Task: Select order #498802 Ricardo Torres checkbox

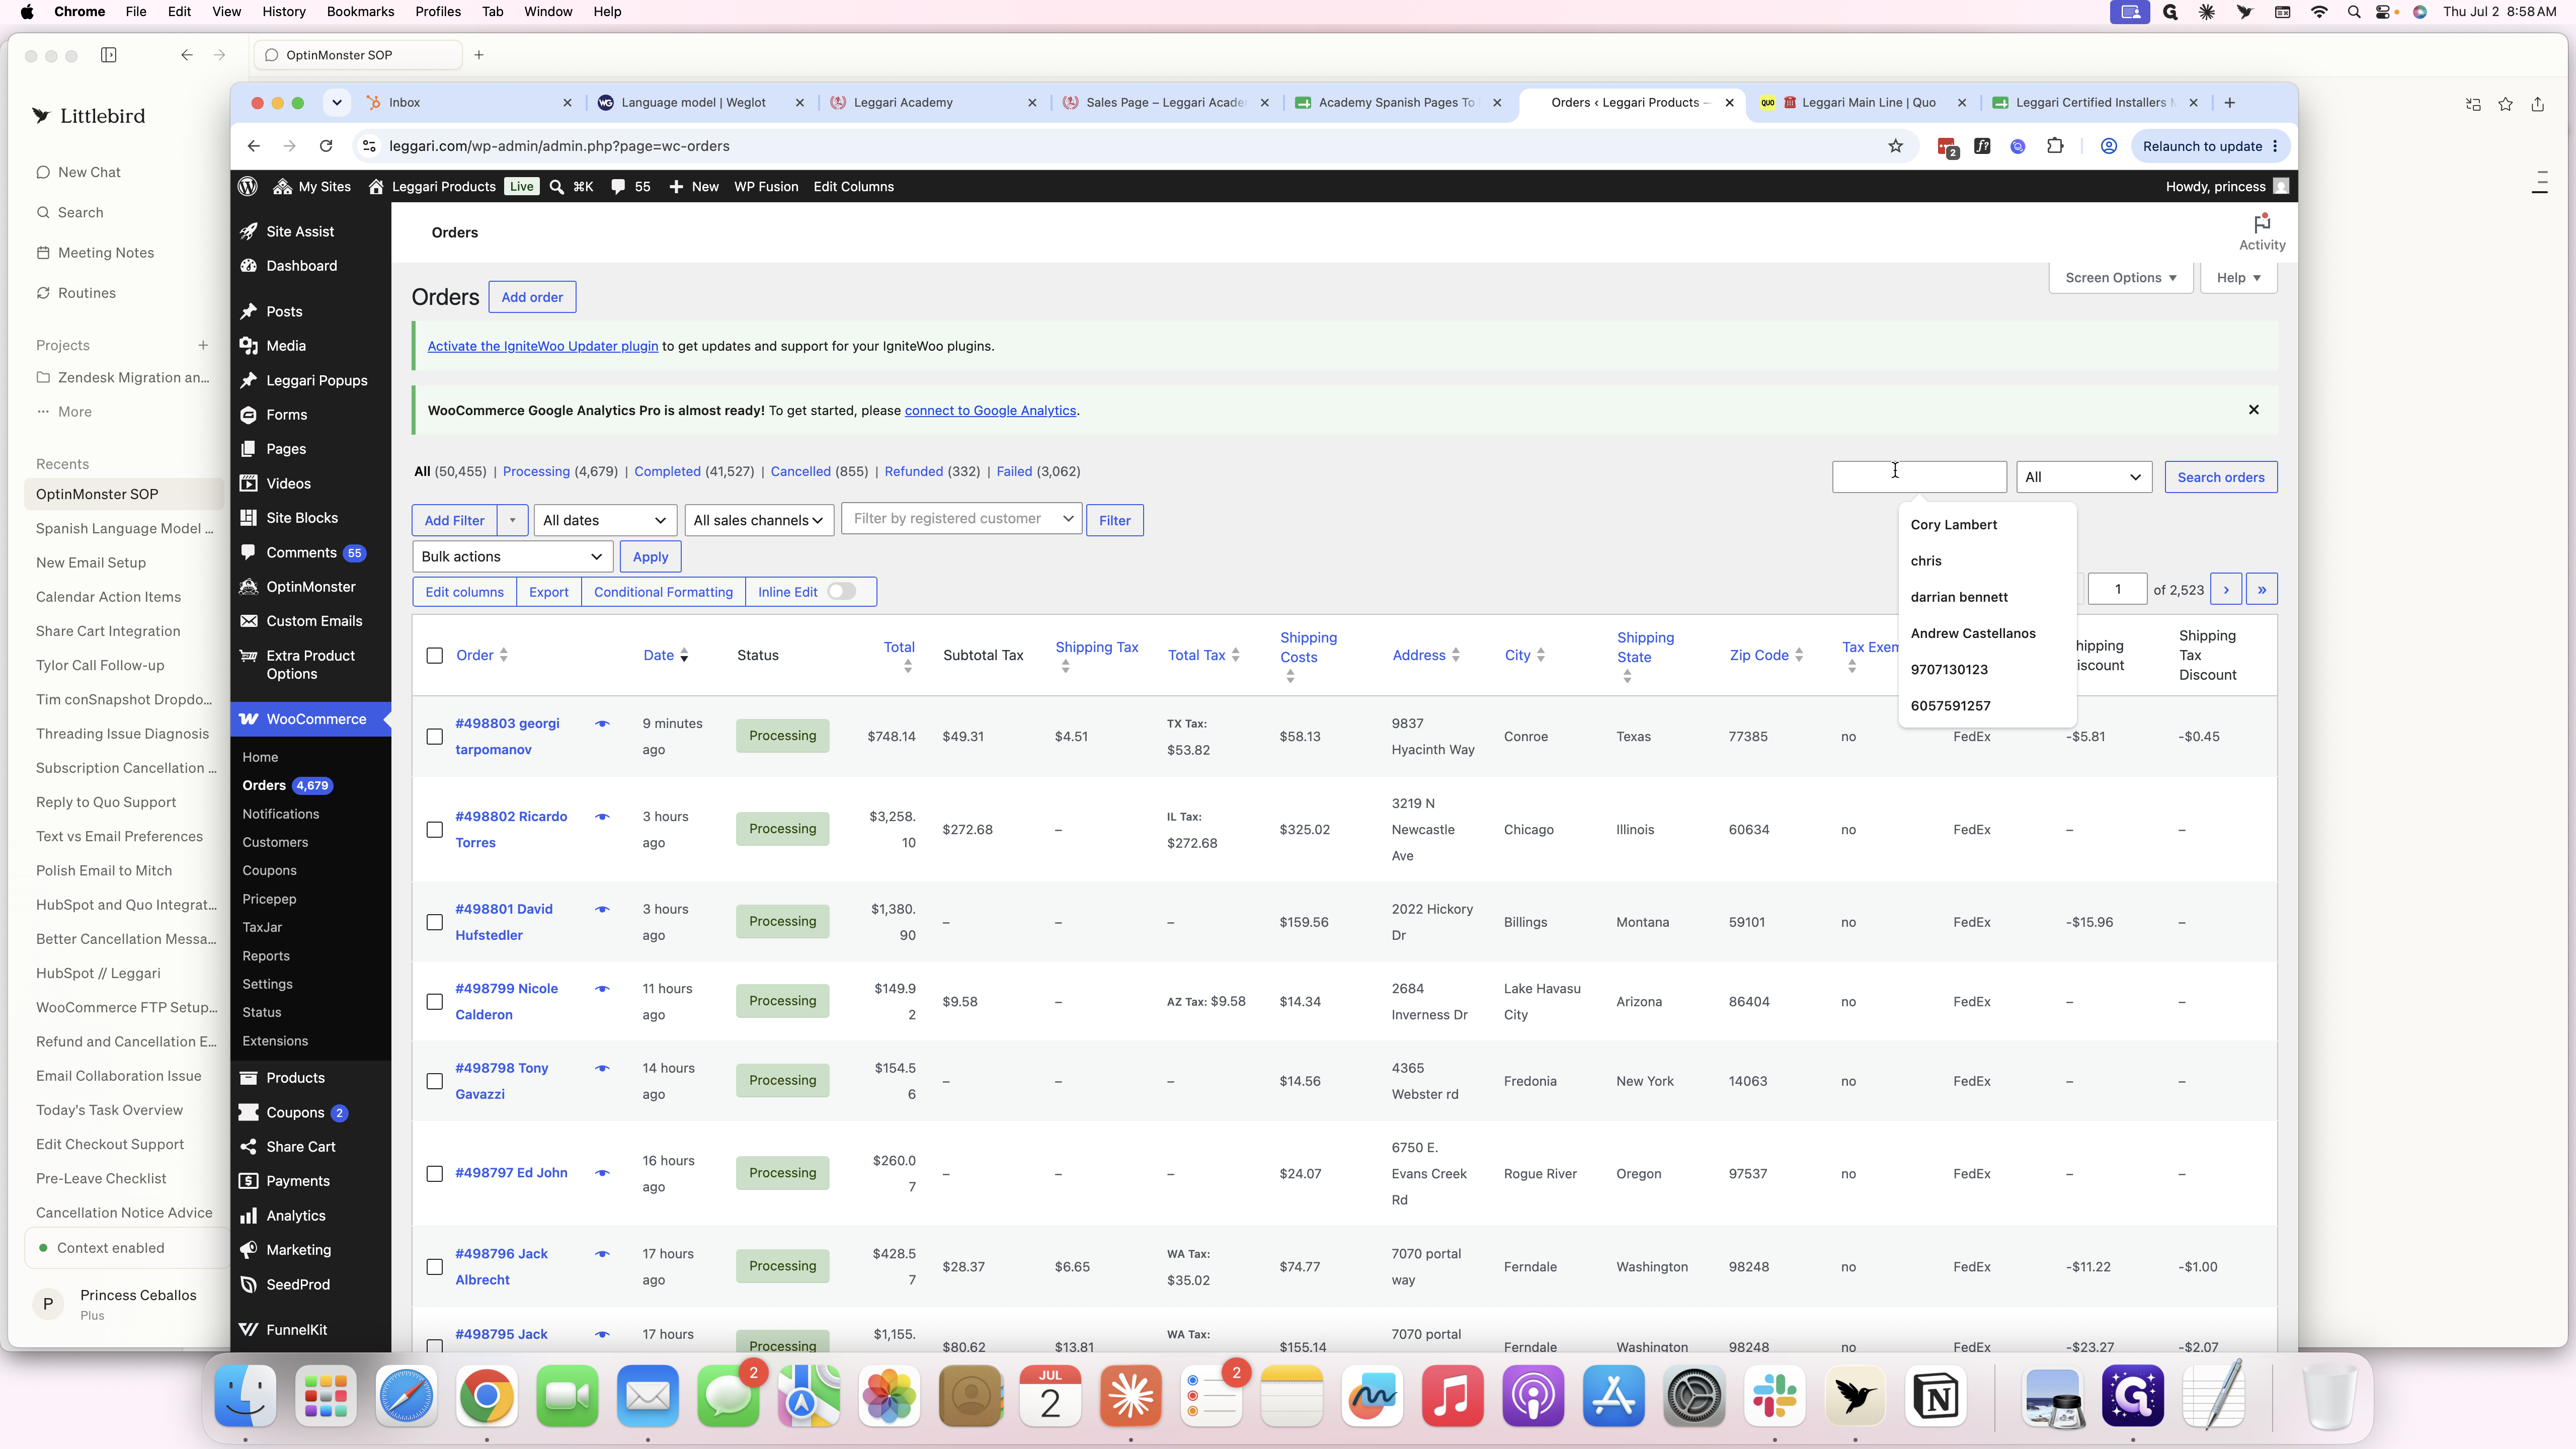Action: click(434, 830)
